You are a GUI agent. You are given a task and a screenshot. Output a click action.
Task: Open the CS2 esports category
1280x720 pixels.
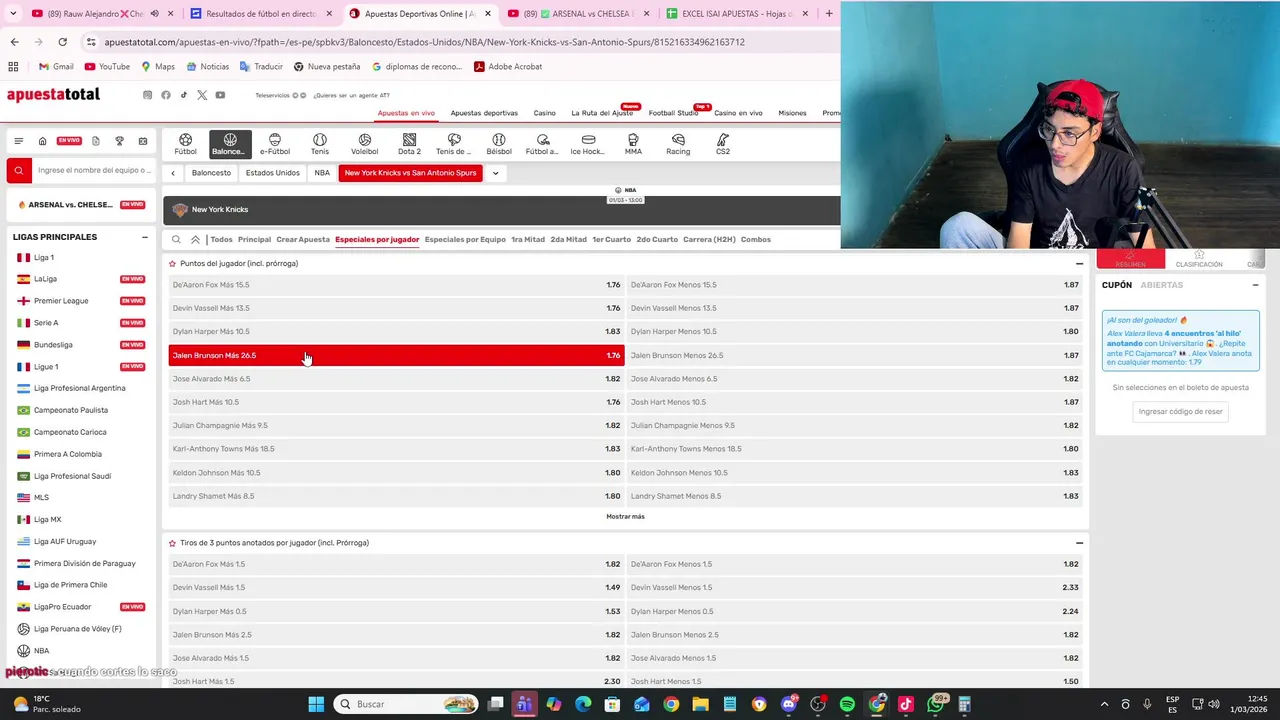[723, 144]
